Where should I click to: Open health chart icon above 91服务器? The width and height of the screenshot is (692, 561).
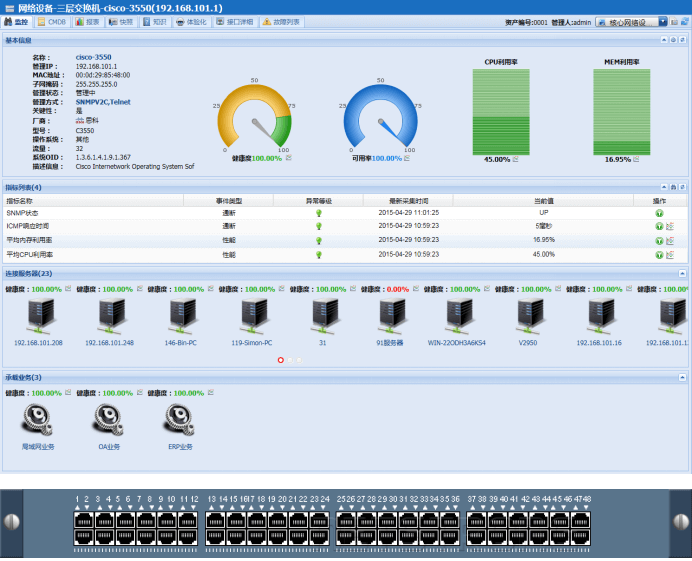416,289
